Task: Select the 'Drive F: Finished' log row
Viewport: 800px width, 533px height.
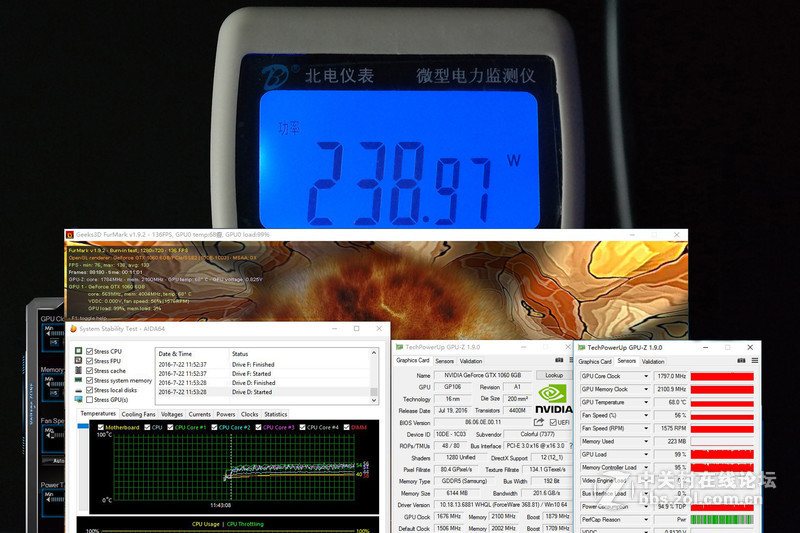Action: click(x=263, y=365)
